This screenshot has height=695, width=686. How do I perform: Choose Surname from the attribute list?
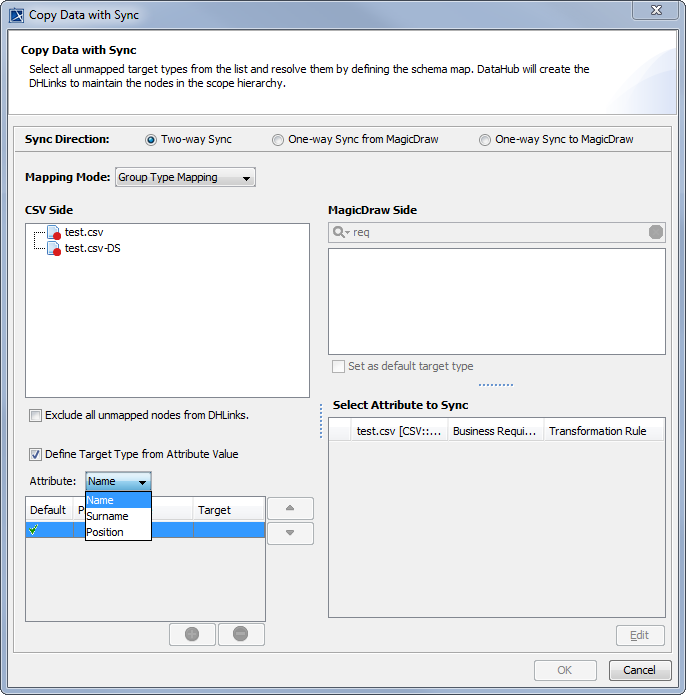(x=118, y=516)
